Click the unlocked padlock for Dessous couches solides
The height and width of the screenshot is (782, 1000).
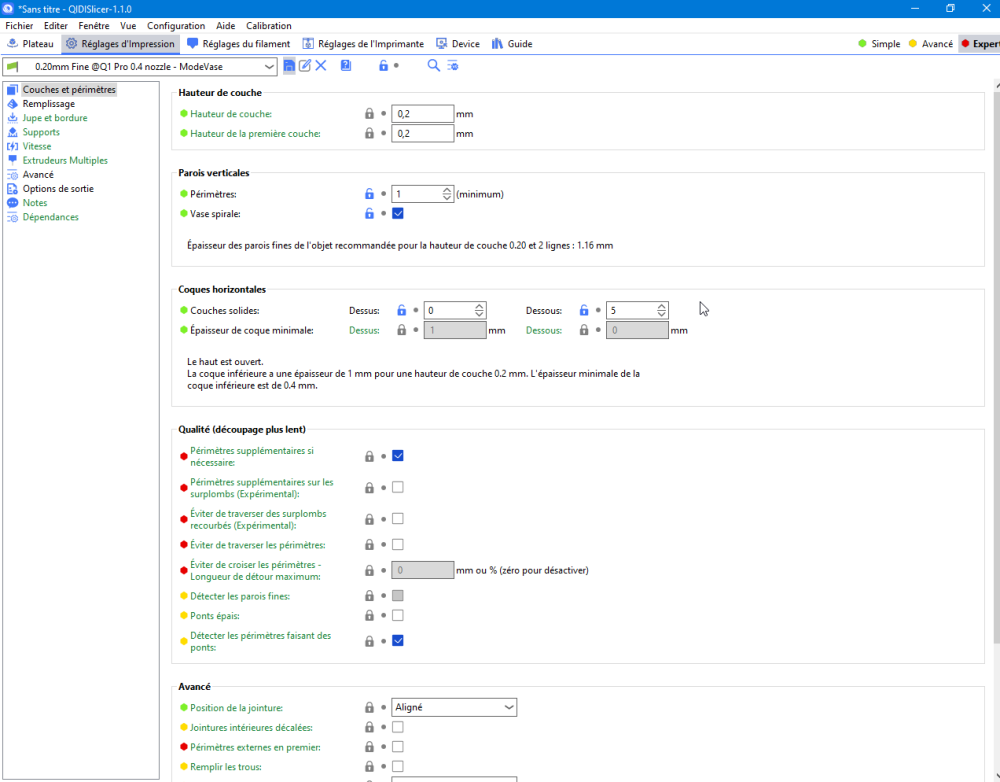point(584,311)
